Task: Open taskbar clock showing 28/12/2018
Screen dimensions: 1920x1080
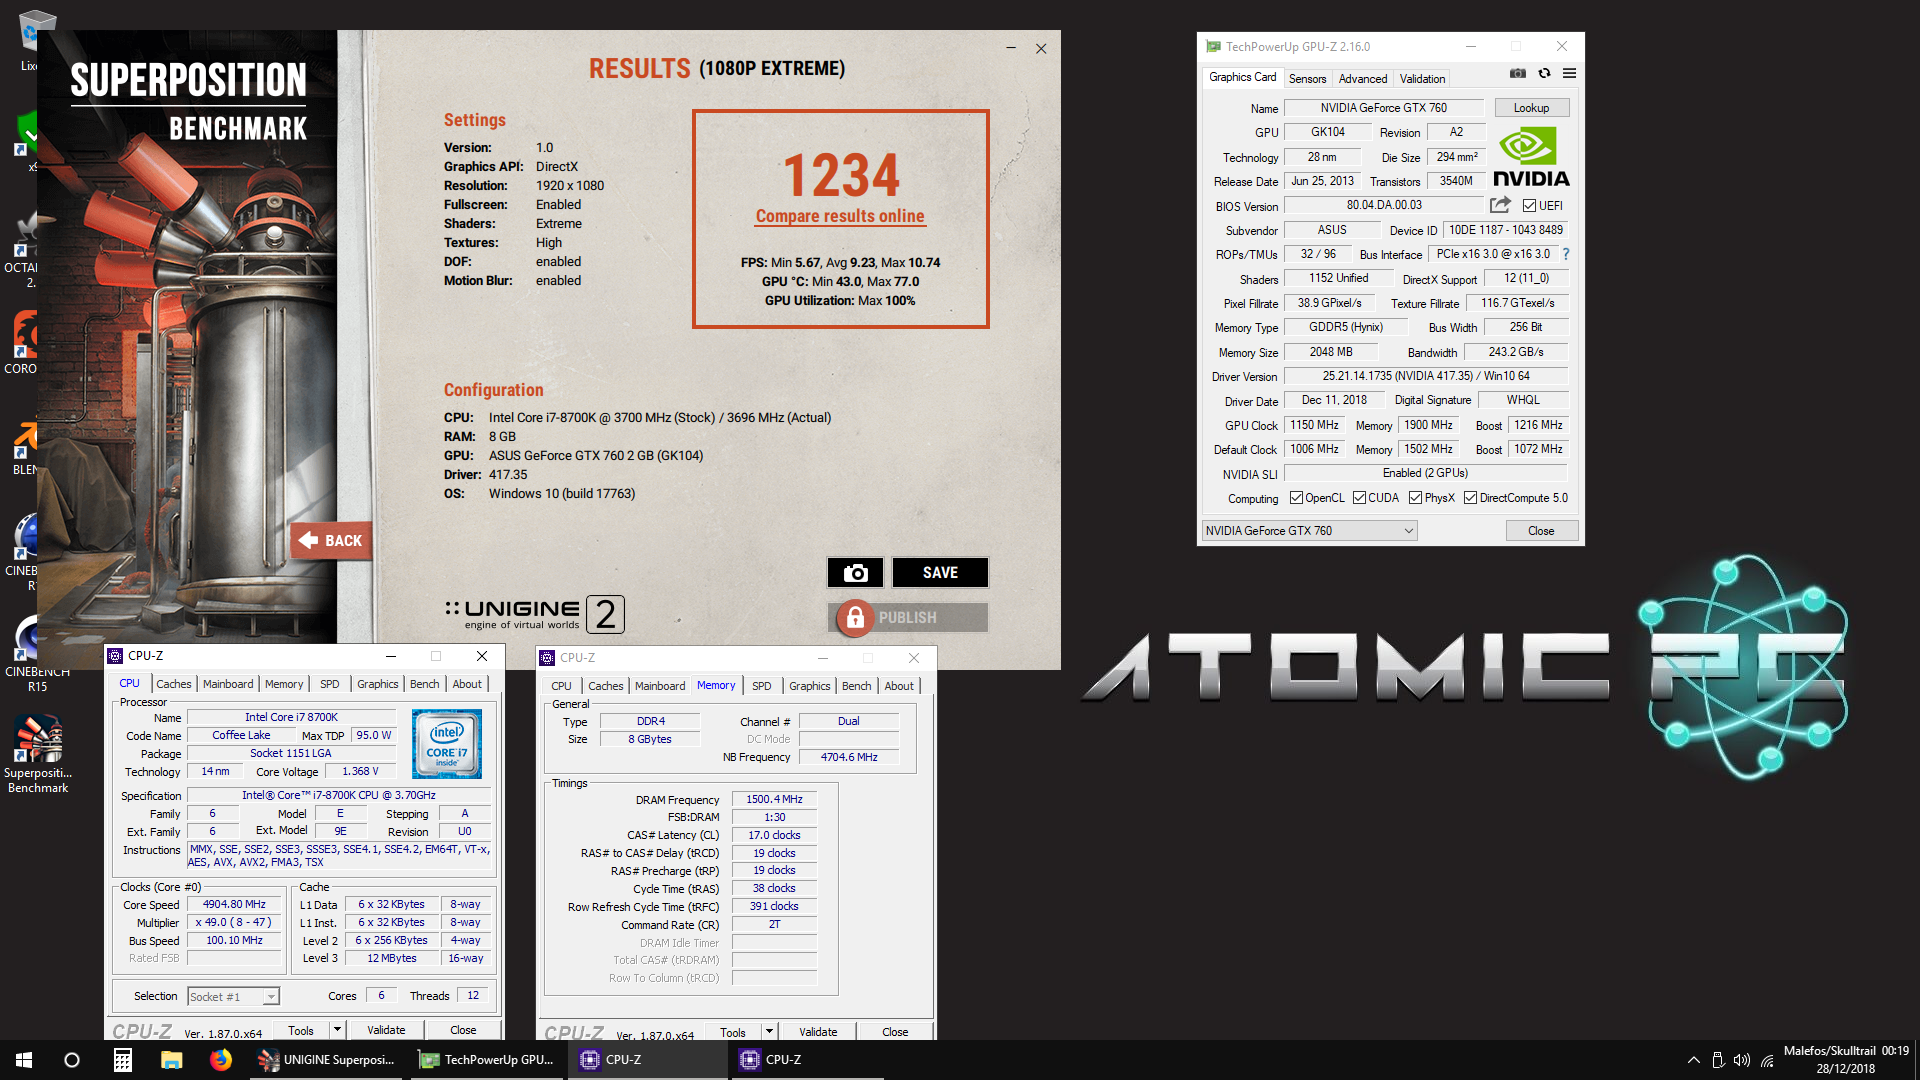Action: click(1846, 1060)
